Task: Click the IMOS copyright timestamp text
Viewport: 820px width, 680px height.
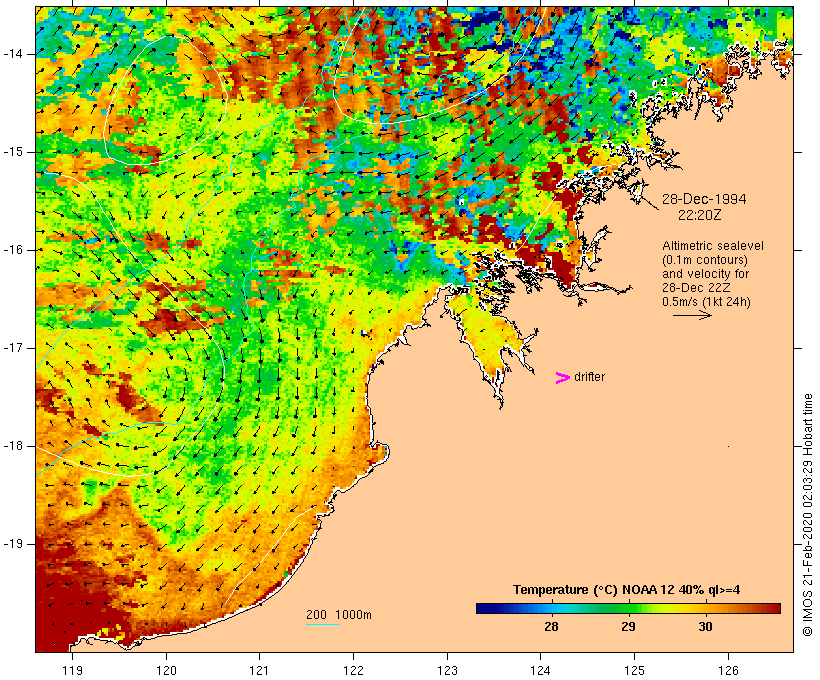Action: point(807,515)
